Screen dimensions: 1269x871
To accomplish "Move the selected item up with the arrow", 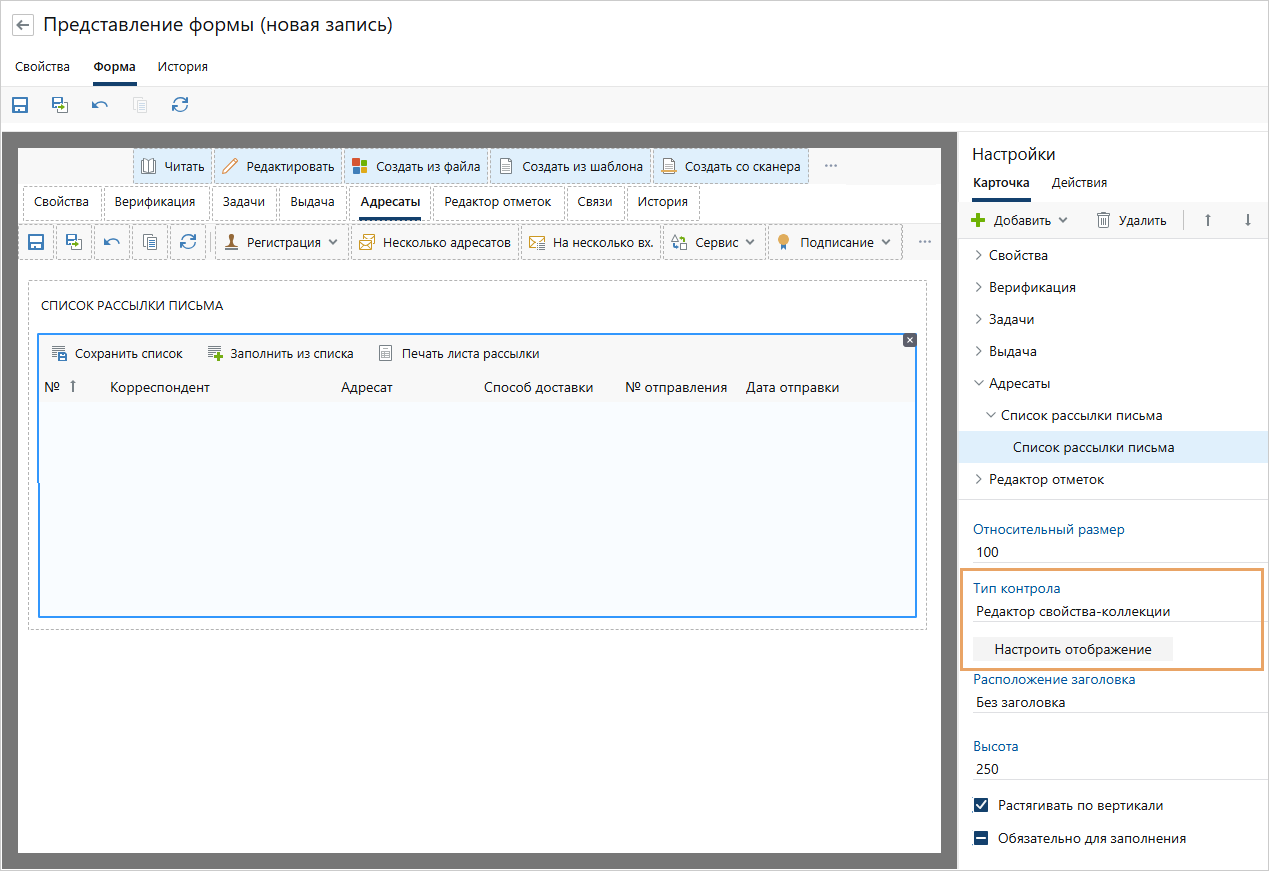I will coord(1208,220).
